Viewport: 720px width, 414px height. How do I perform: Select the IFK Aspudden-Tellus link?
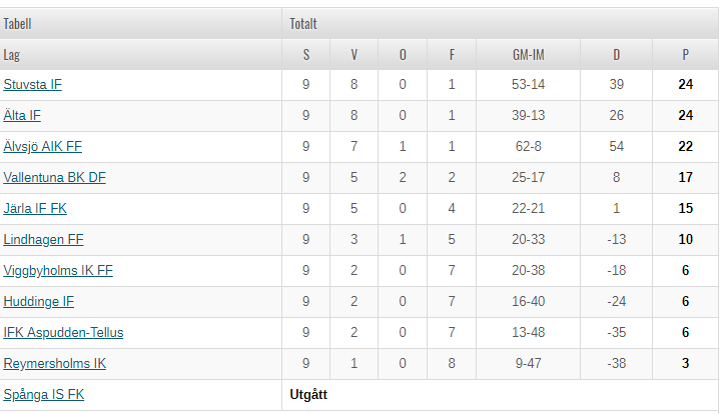(x=63, y=332)
